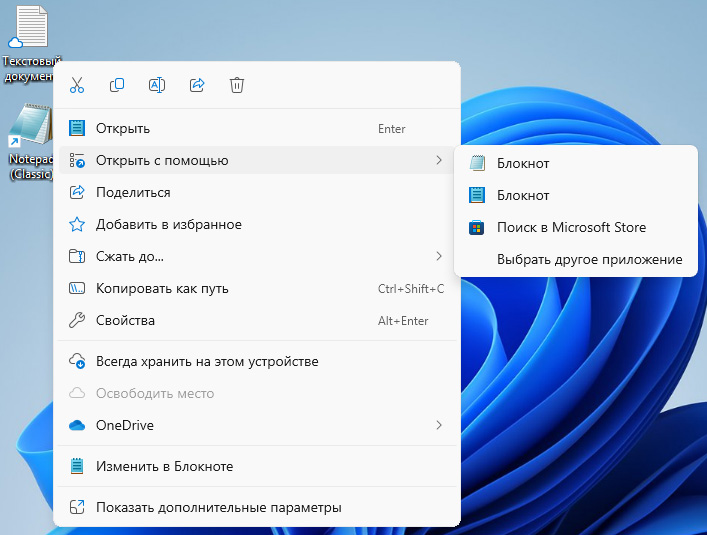Click the wrench icon beside Свойства

77,320
